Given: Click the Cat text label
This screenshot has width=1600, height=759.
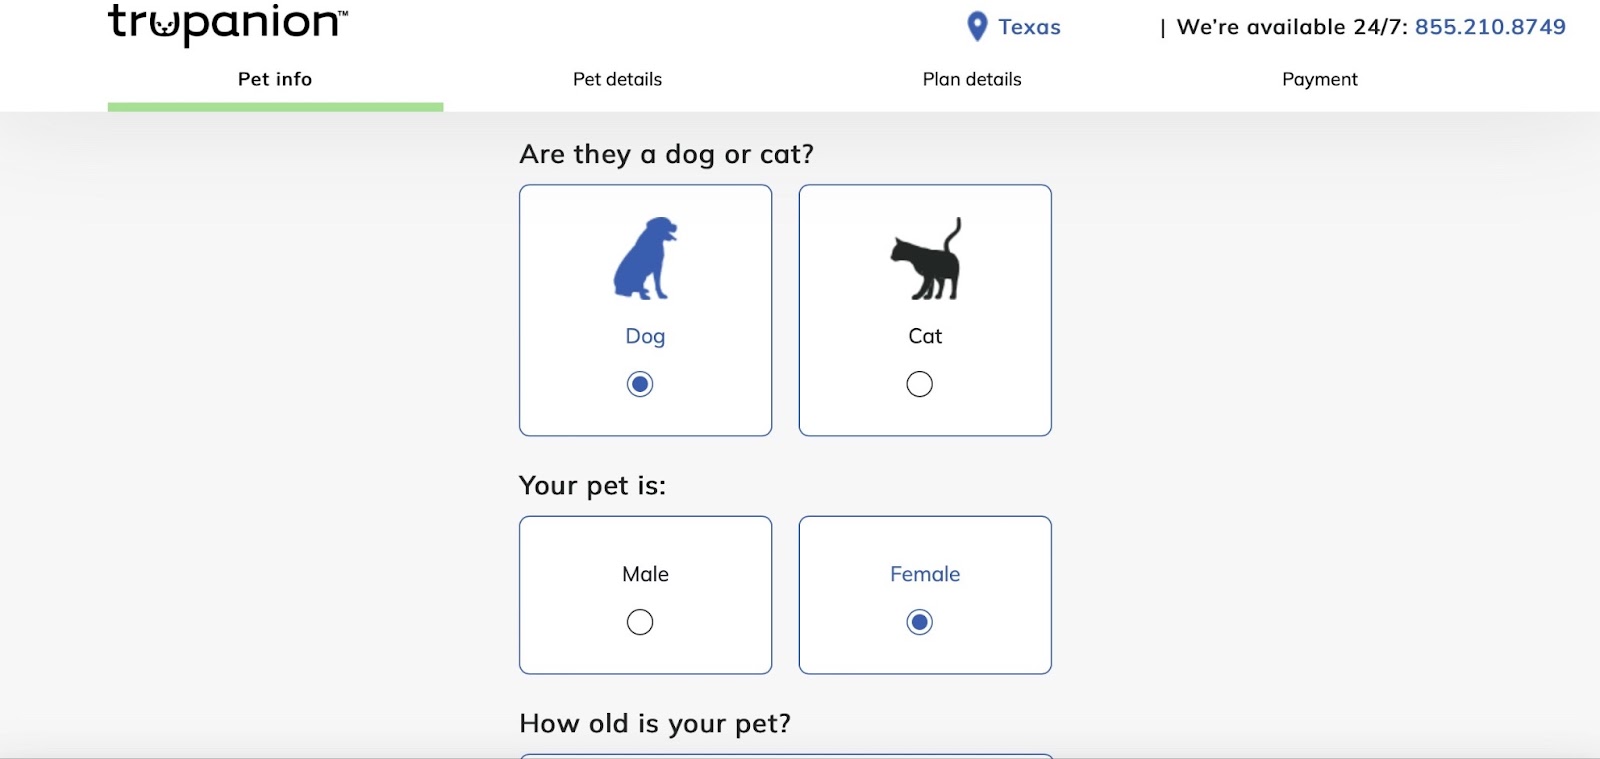Looking at the screenshot, I should click(925, 336).
